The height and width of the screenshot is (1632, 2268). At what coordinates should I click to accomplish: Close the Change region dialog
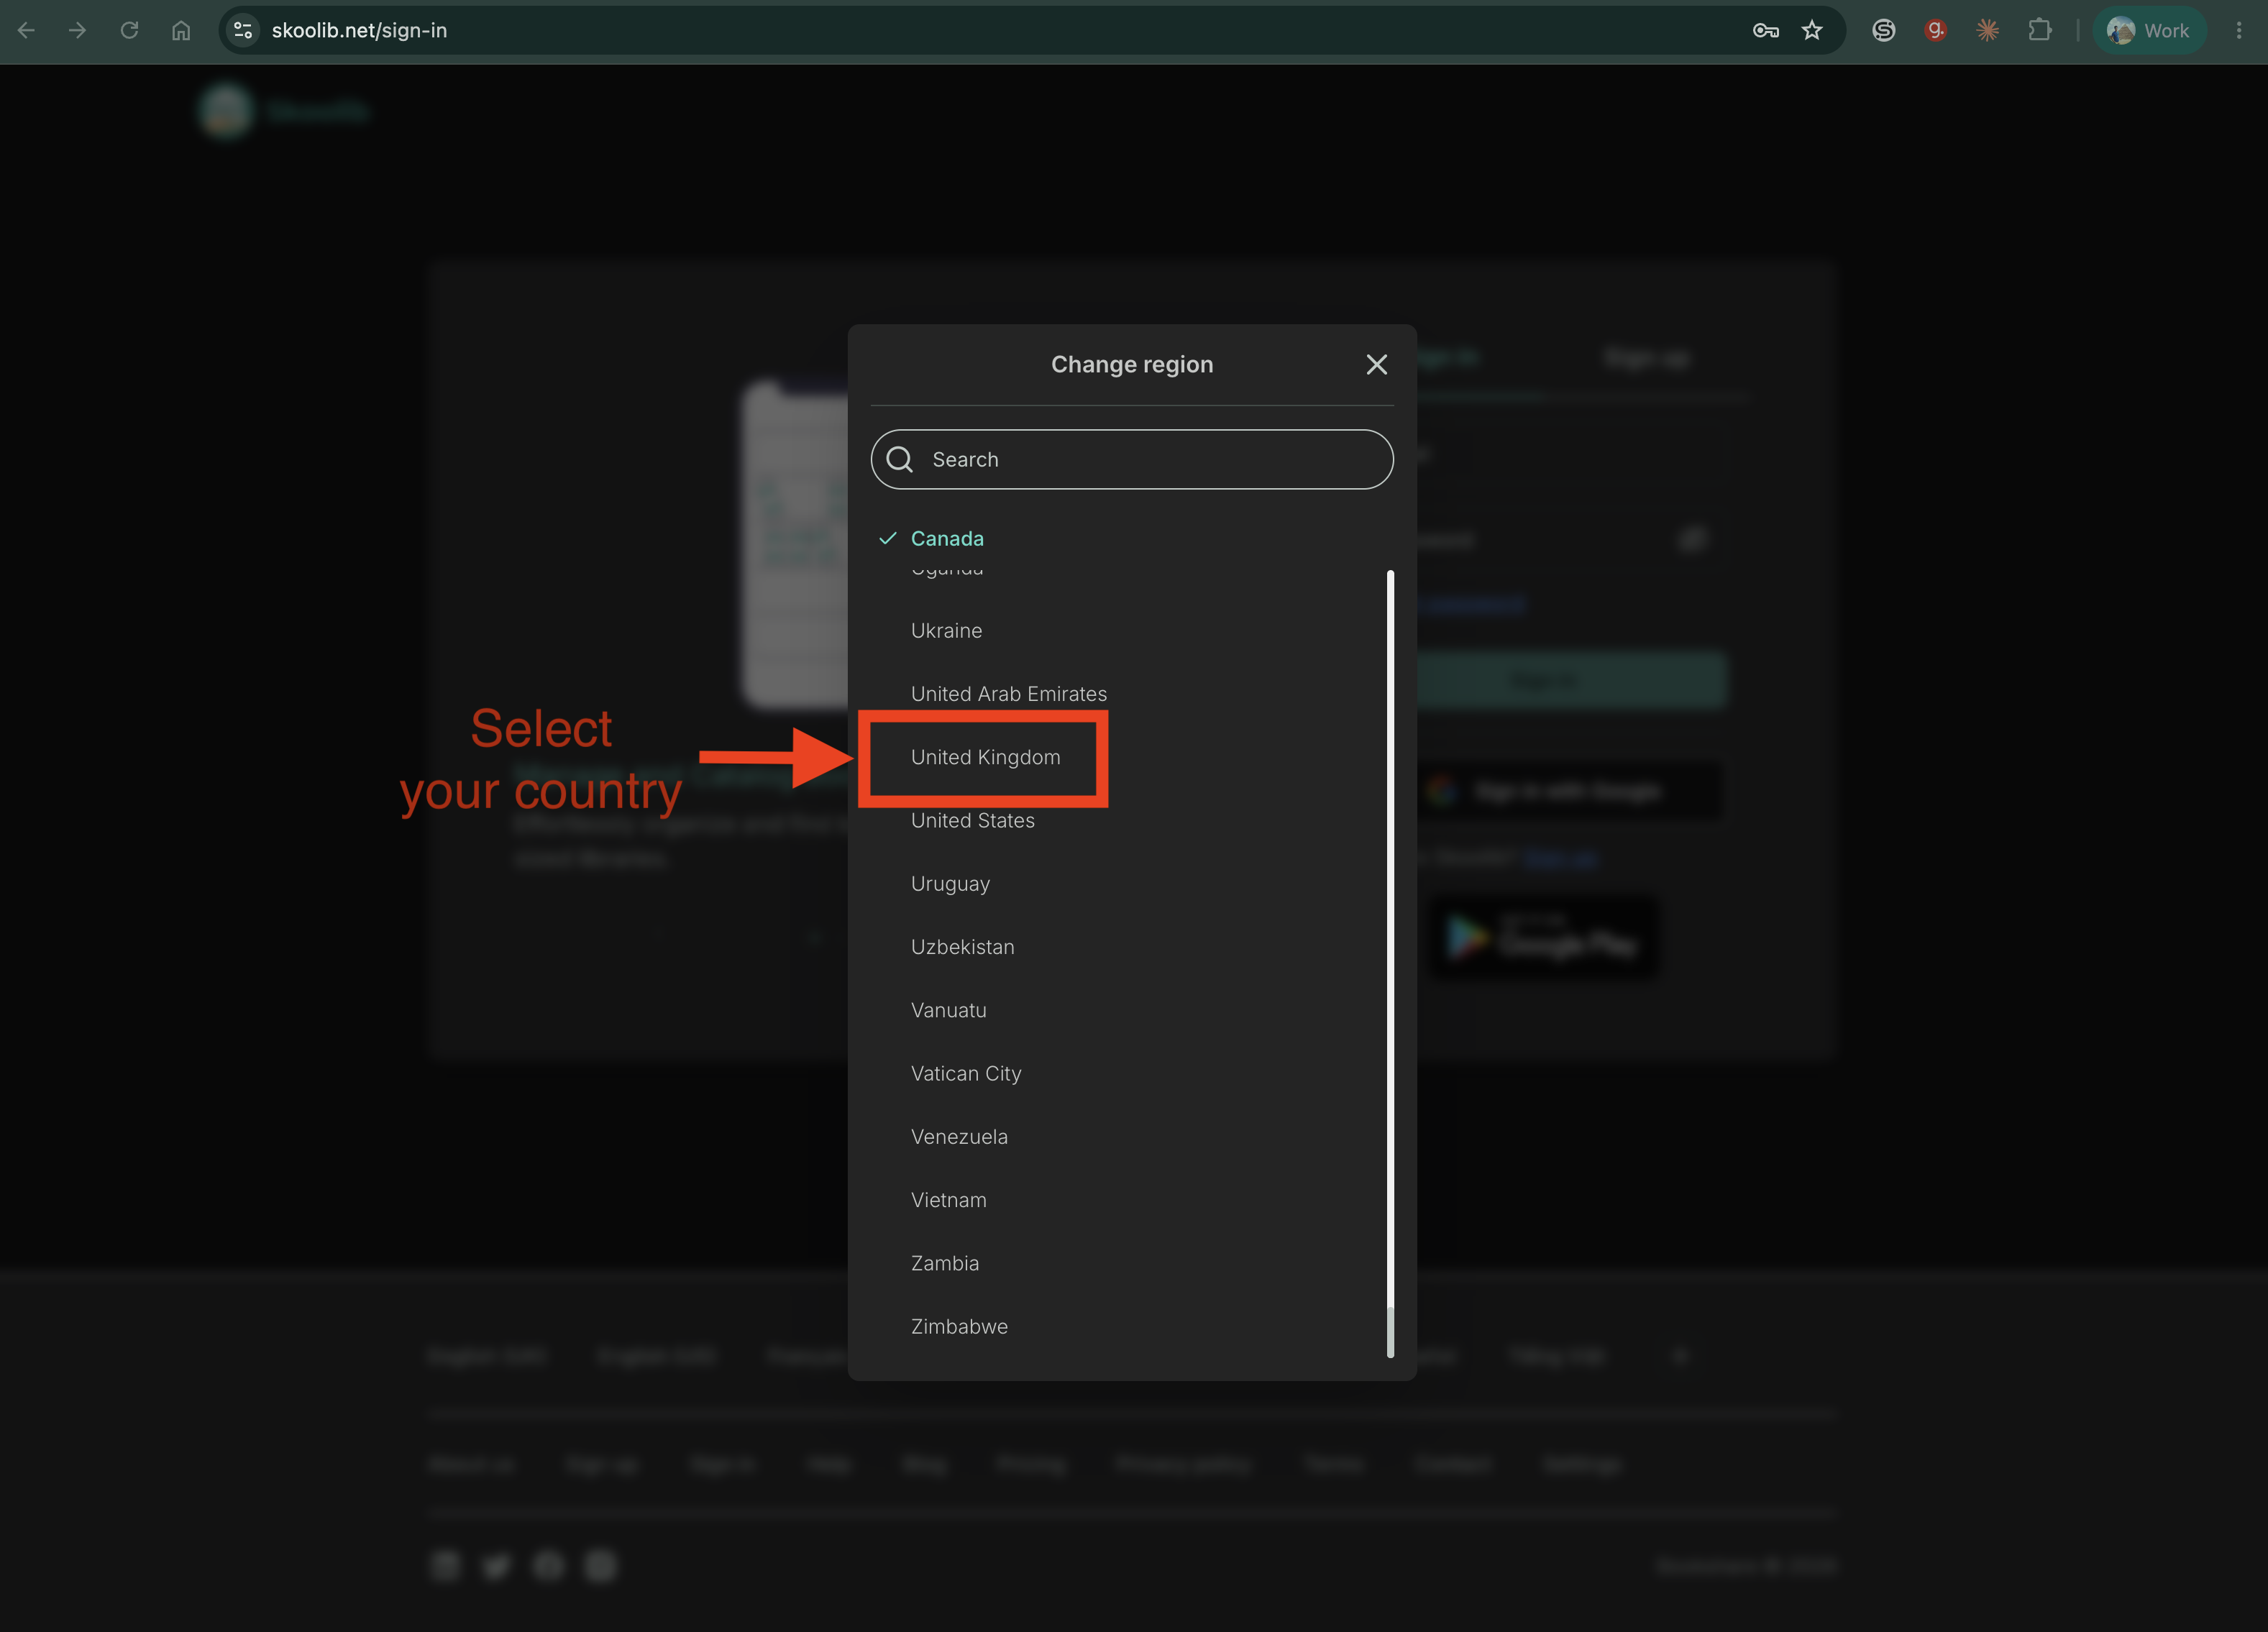(1376, 365)
